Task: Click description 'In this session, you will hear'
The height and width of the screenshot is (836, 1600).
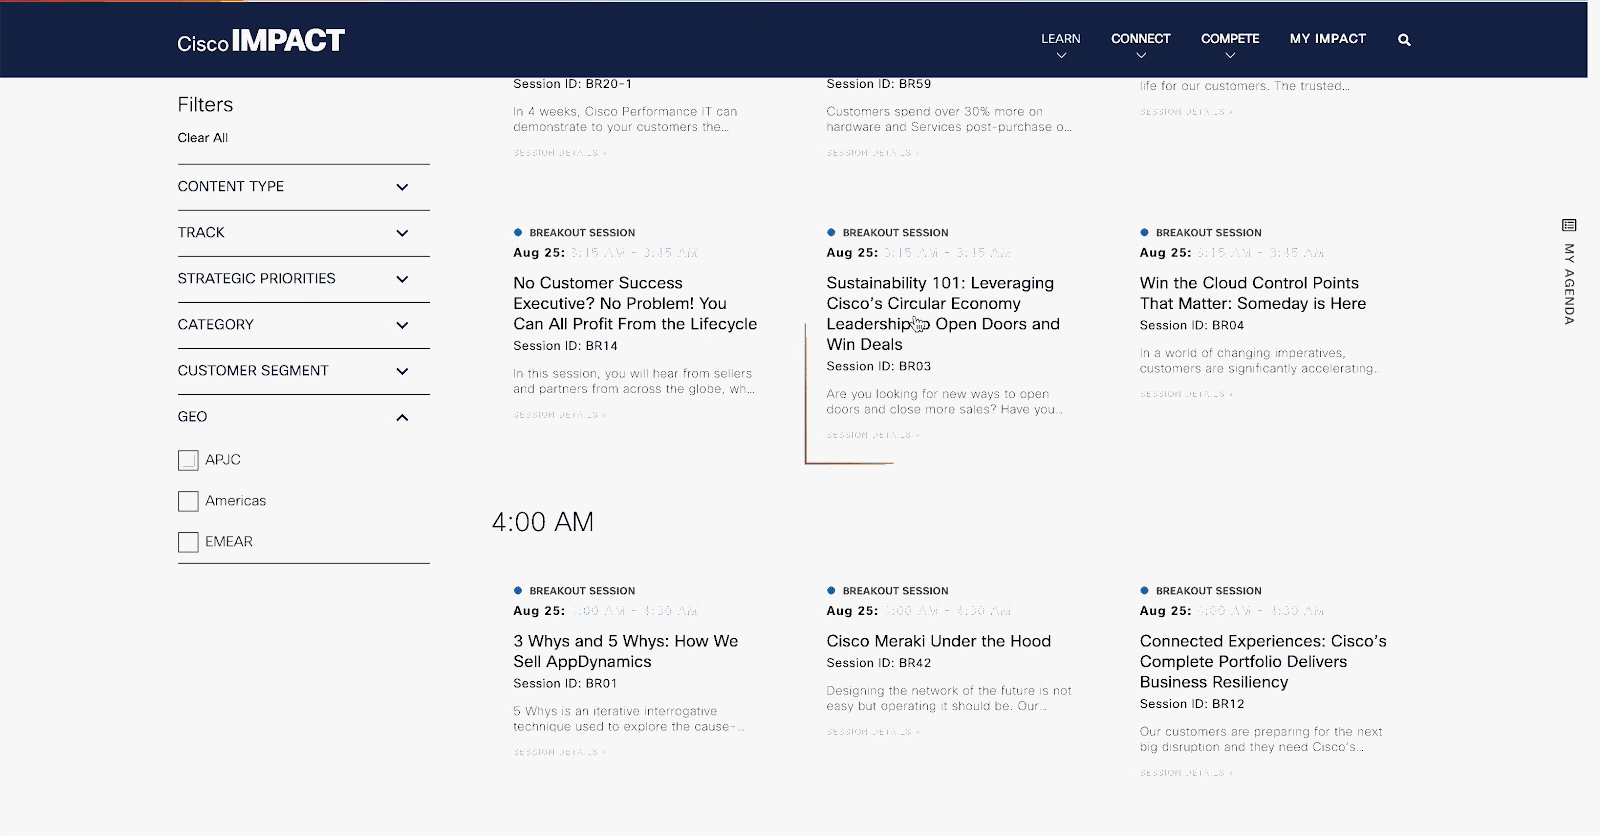Action: (634, 381)
